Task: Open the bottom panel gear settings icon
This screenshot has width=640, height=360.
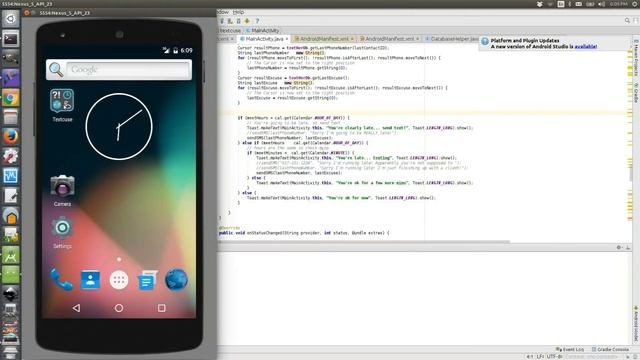Action: click(x=619, y=247)
